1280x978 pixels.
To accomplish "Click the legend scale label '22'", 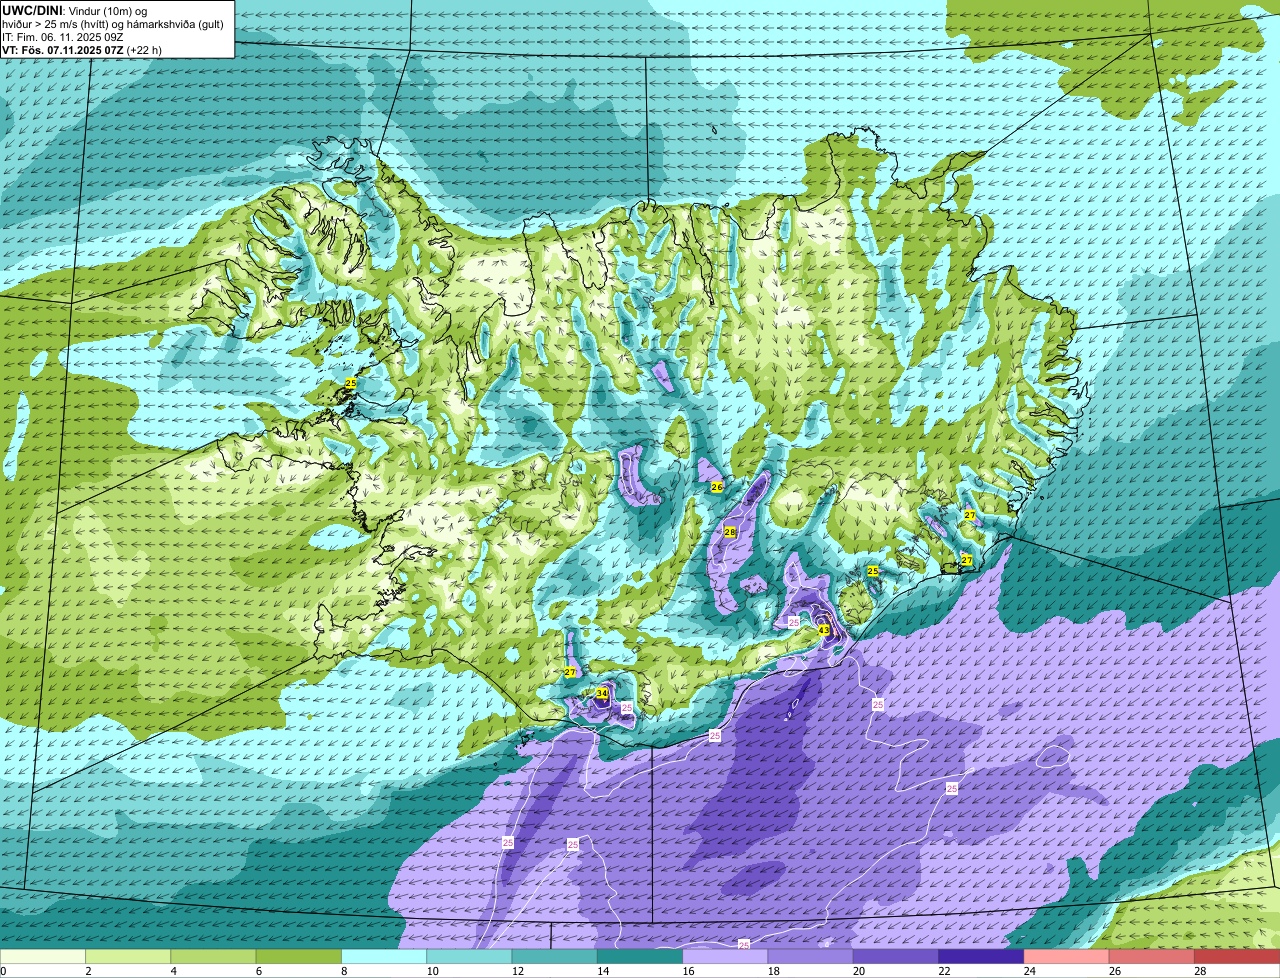I will pyautogui.click(x=943, y=970).
